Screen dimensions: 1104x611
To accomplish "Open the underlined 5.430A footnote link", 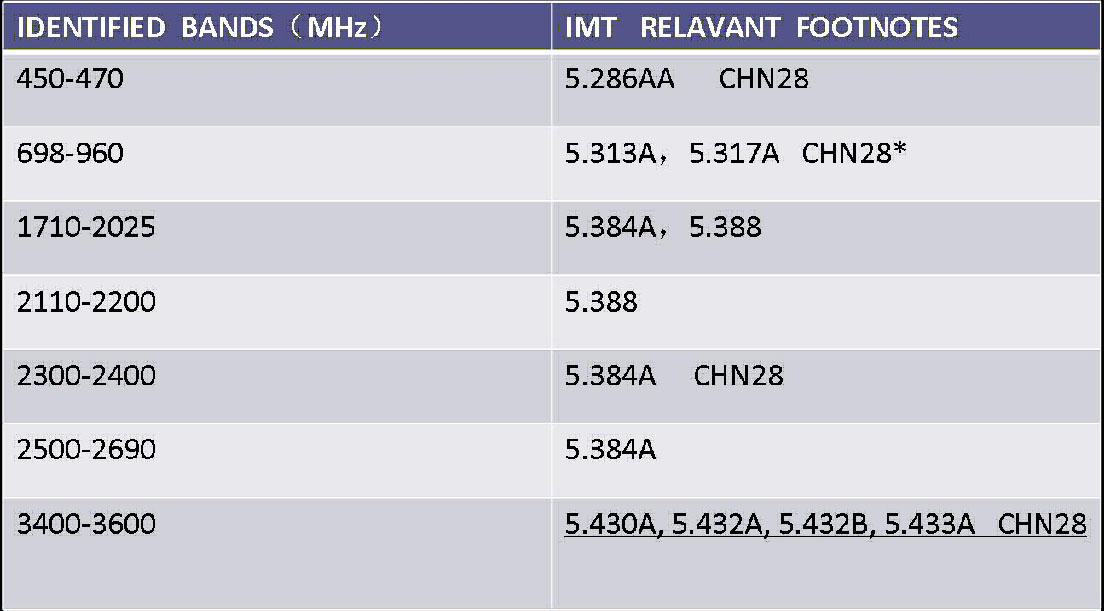I will (610, 524).
